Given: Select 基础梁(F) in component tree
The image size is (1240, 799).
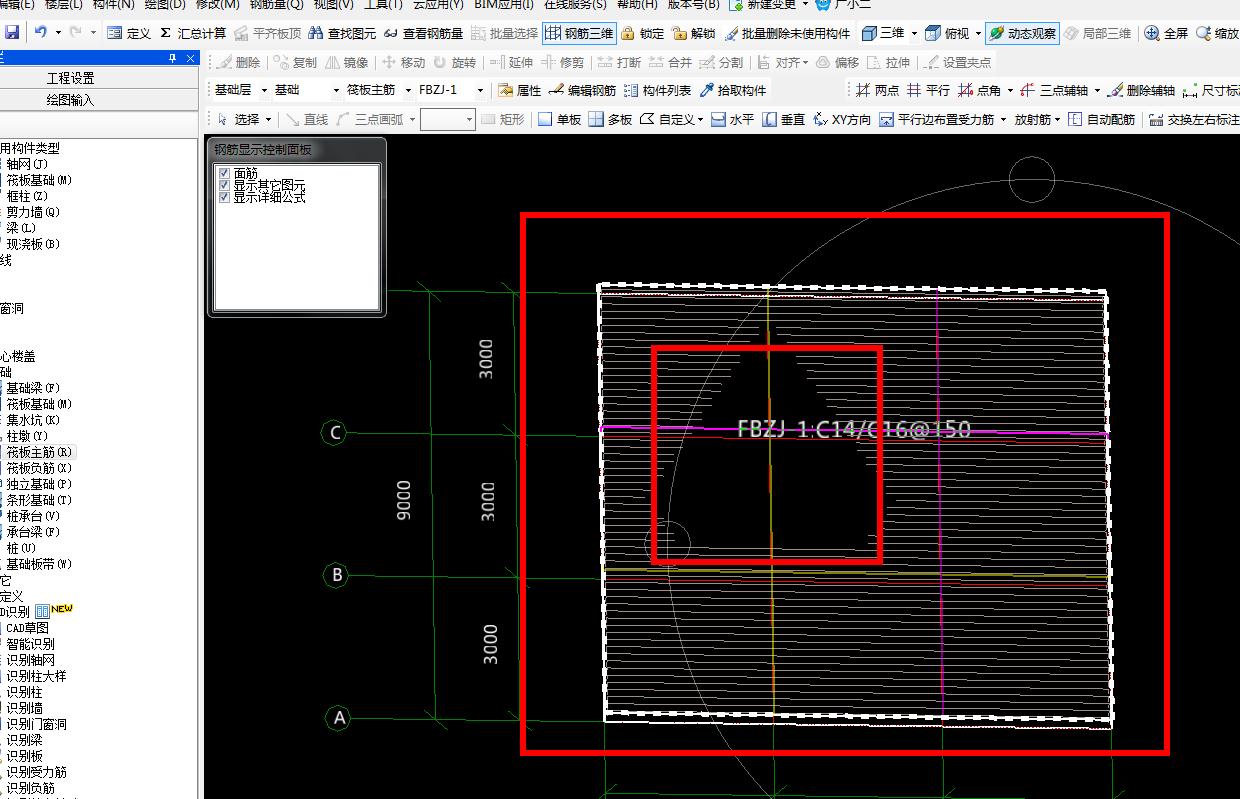Looking at the screenshot, I should [33, 388].
